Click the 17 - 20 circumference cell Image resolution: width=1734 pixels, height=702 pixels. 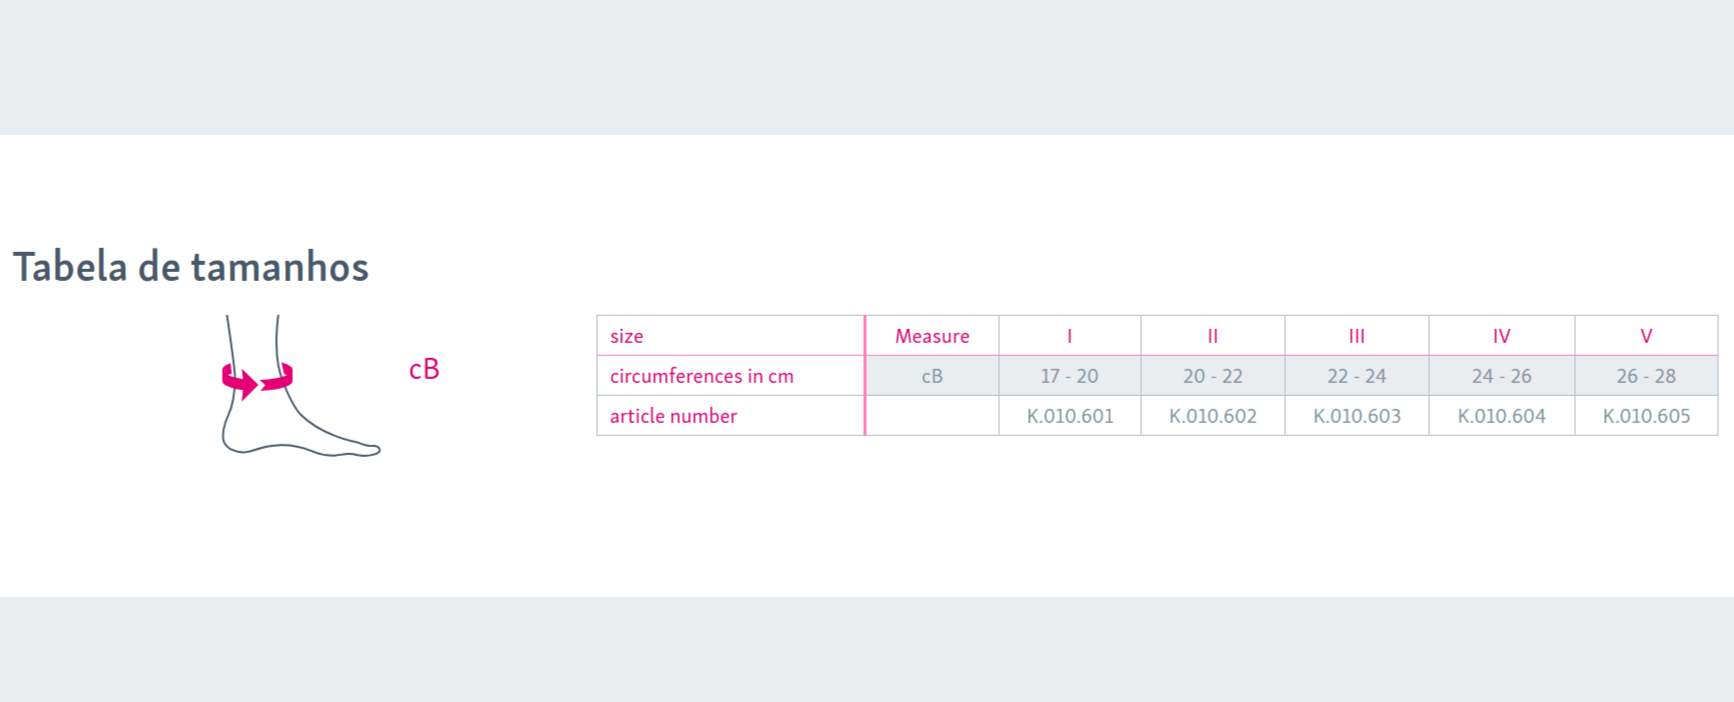(1070, 376)
